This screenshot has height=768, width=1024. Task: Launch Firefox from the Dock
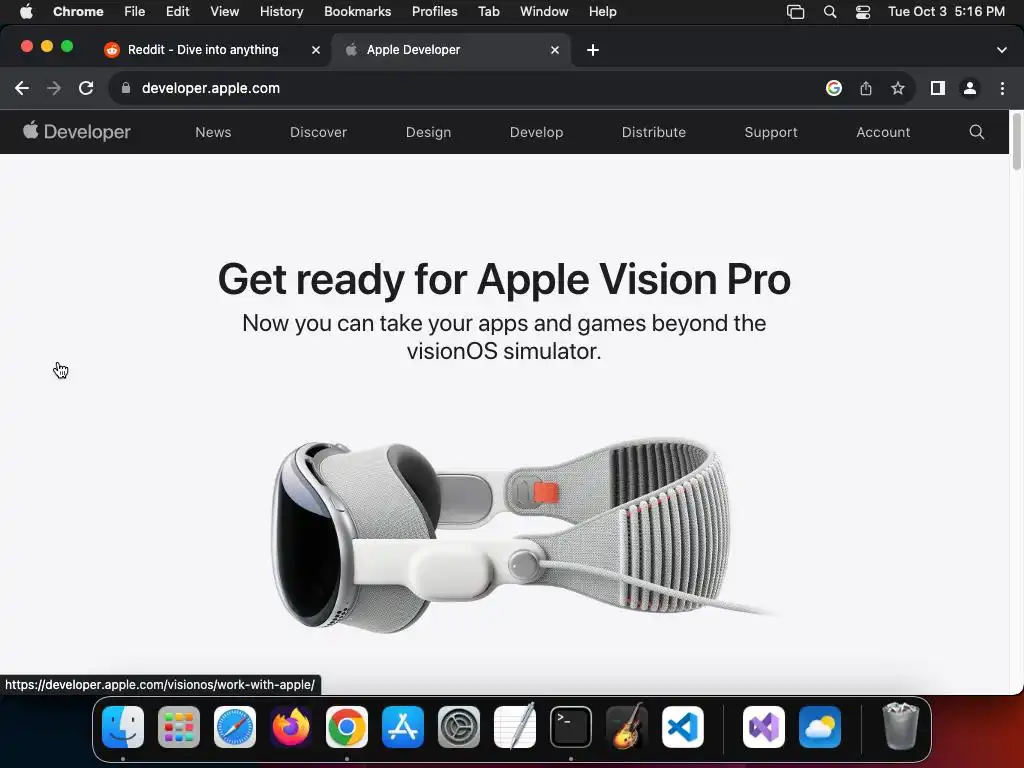point(291,727)
